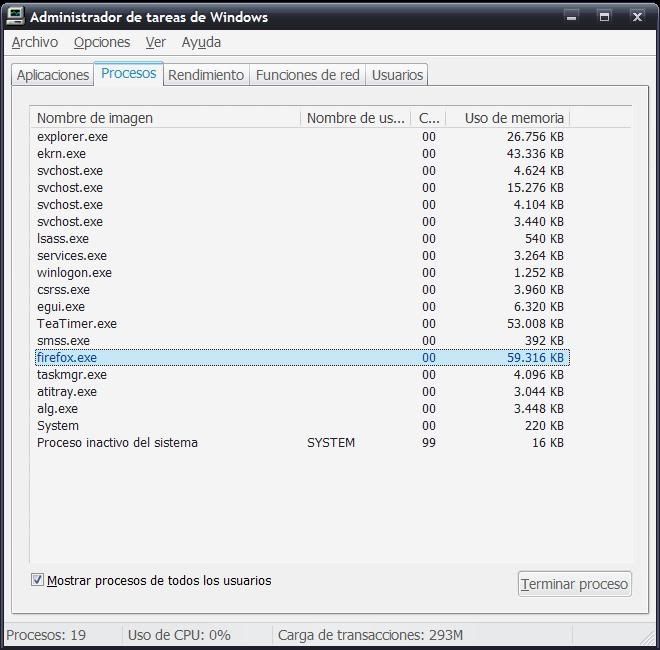Select svchost.exe using 3.440 KB

pyautogui.click(x=302, y=221)
